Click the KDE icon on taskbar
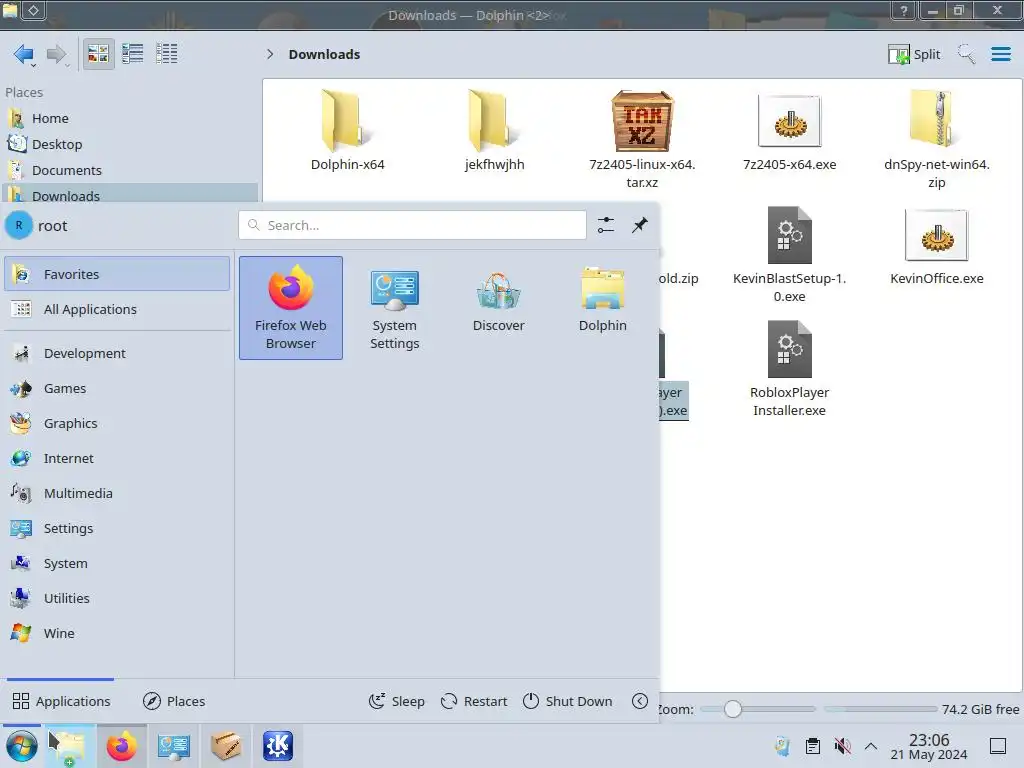1024x768 pixels. [278, 746]
